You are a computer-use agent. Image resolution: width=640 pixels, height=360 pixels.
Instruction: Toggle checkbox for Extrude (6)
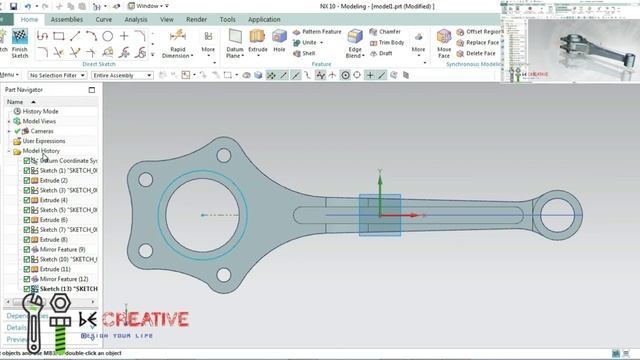point(27,220)
